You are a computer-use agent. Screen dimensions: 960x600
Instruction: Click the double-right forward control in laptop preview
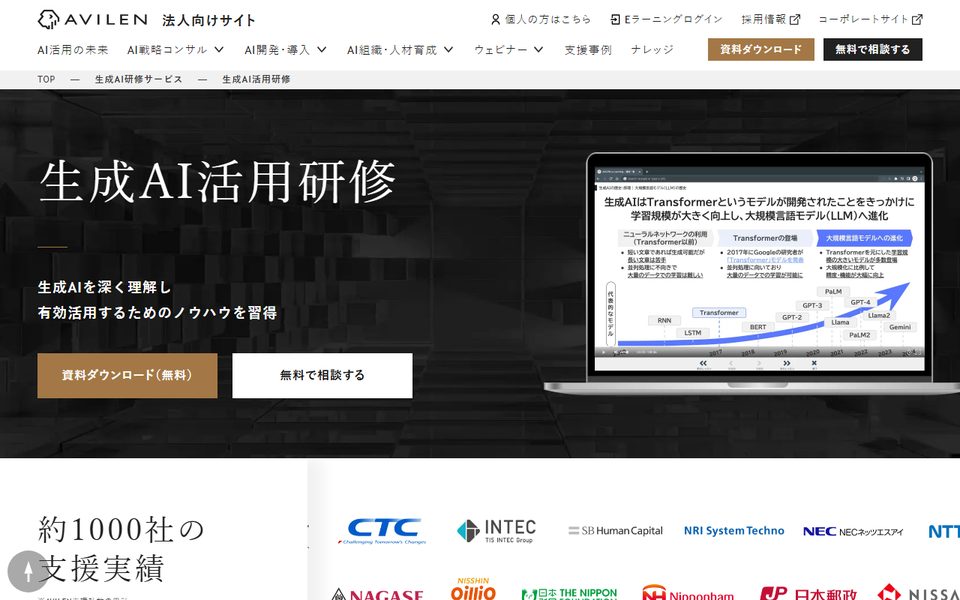(787, 364)
